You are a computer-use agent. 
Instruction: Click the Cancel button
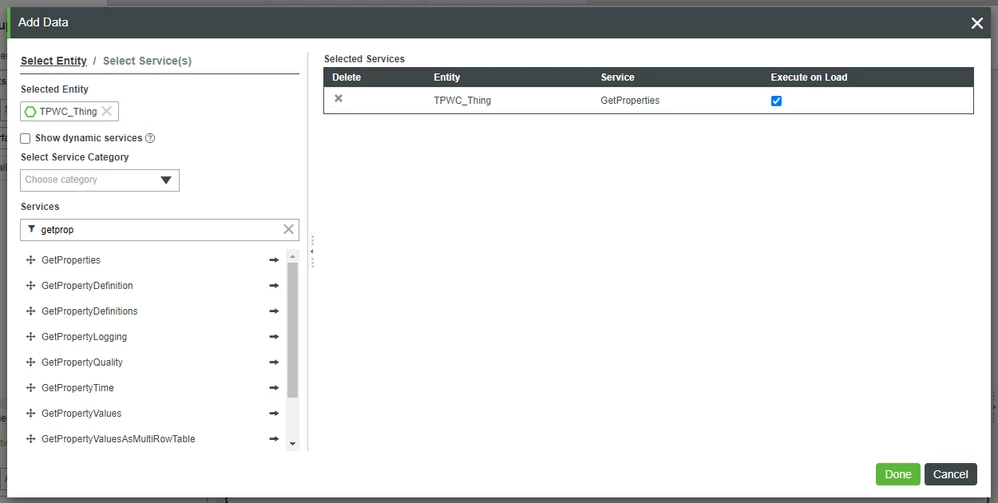point(950,474)
